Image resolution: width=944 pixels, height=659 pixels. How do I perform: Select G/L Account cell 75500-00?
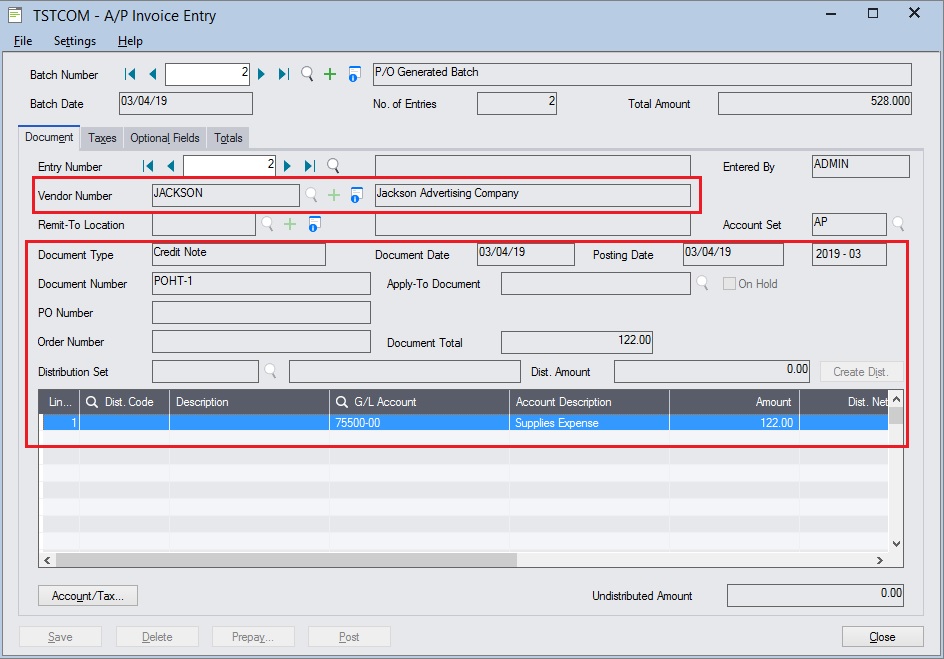tap(419, 422)
